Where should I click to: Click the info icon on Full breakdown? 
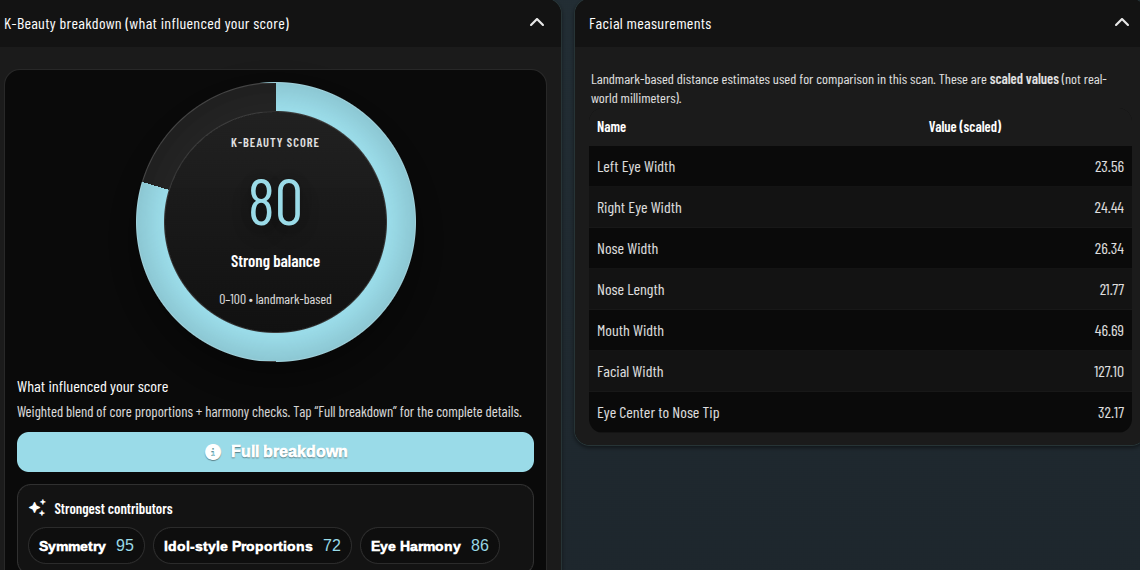click(213, 452)
